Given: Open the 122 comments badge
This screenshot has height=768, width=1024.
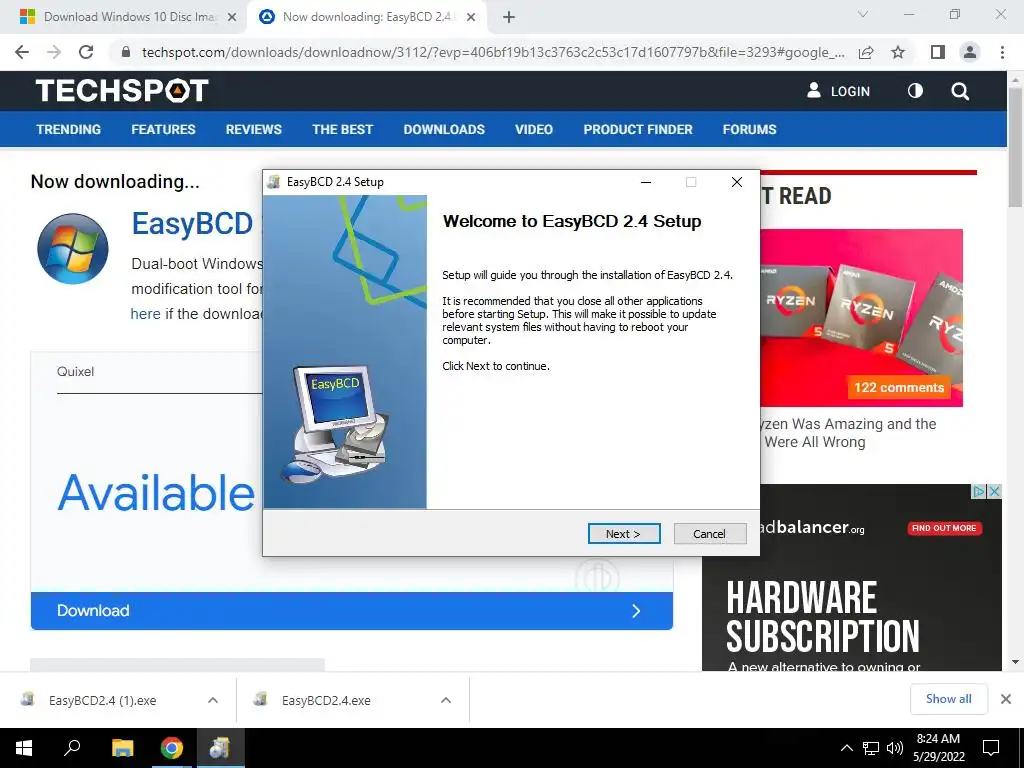Looking at the screenshot, I should coord(899,387).
